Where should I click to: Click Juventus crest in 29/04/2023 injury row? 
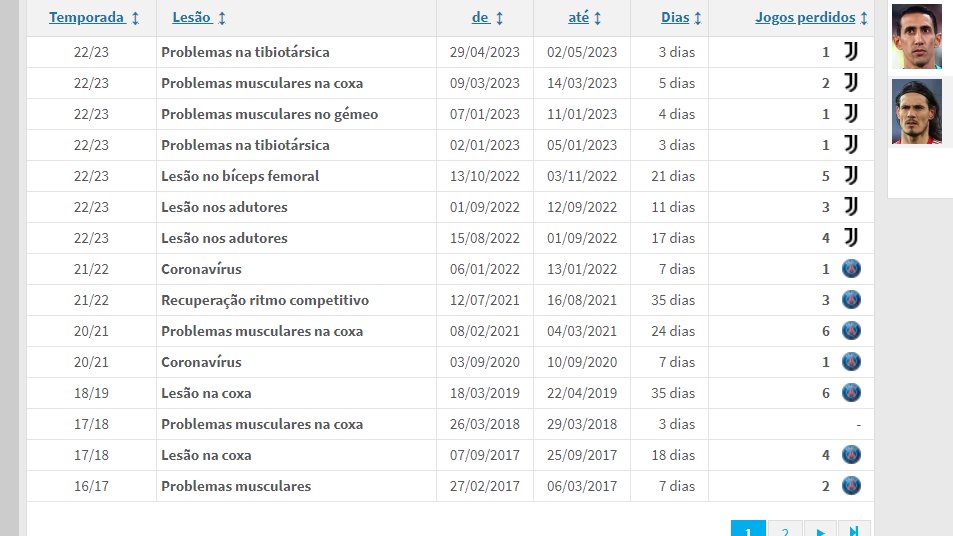pyautogui.click(x=851, y=52)
